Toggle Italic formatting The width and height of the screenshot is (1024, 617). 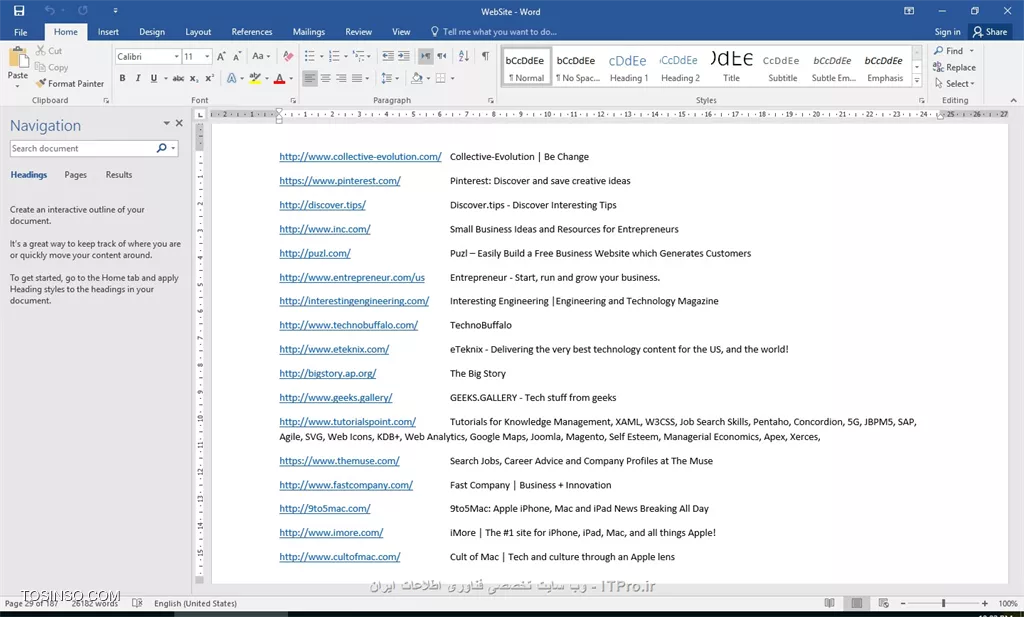(x=138, y=78)
